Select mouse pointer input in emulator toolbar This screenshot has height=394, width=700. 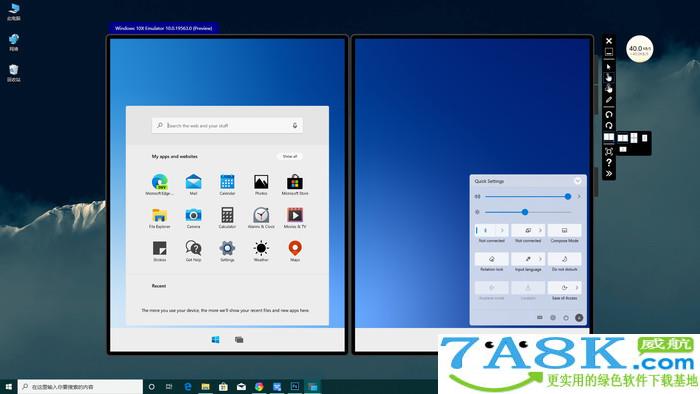click(608, 67)
